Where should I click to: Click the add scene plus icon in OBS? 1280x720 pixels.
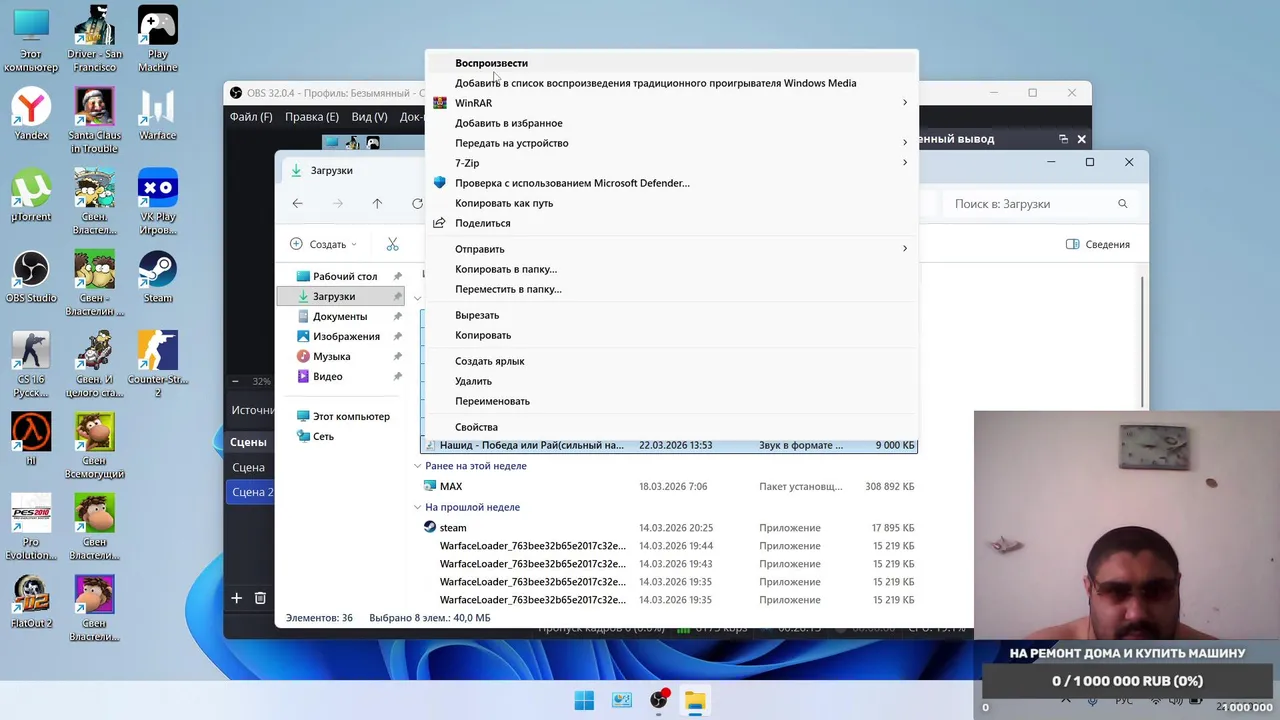click(x=236, y=598)
